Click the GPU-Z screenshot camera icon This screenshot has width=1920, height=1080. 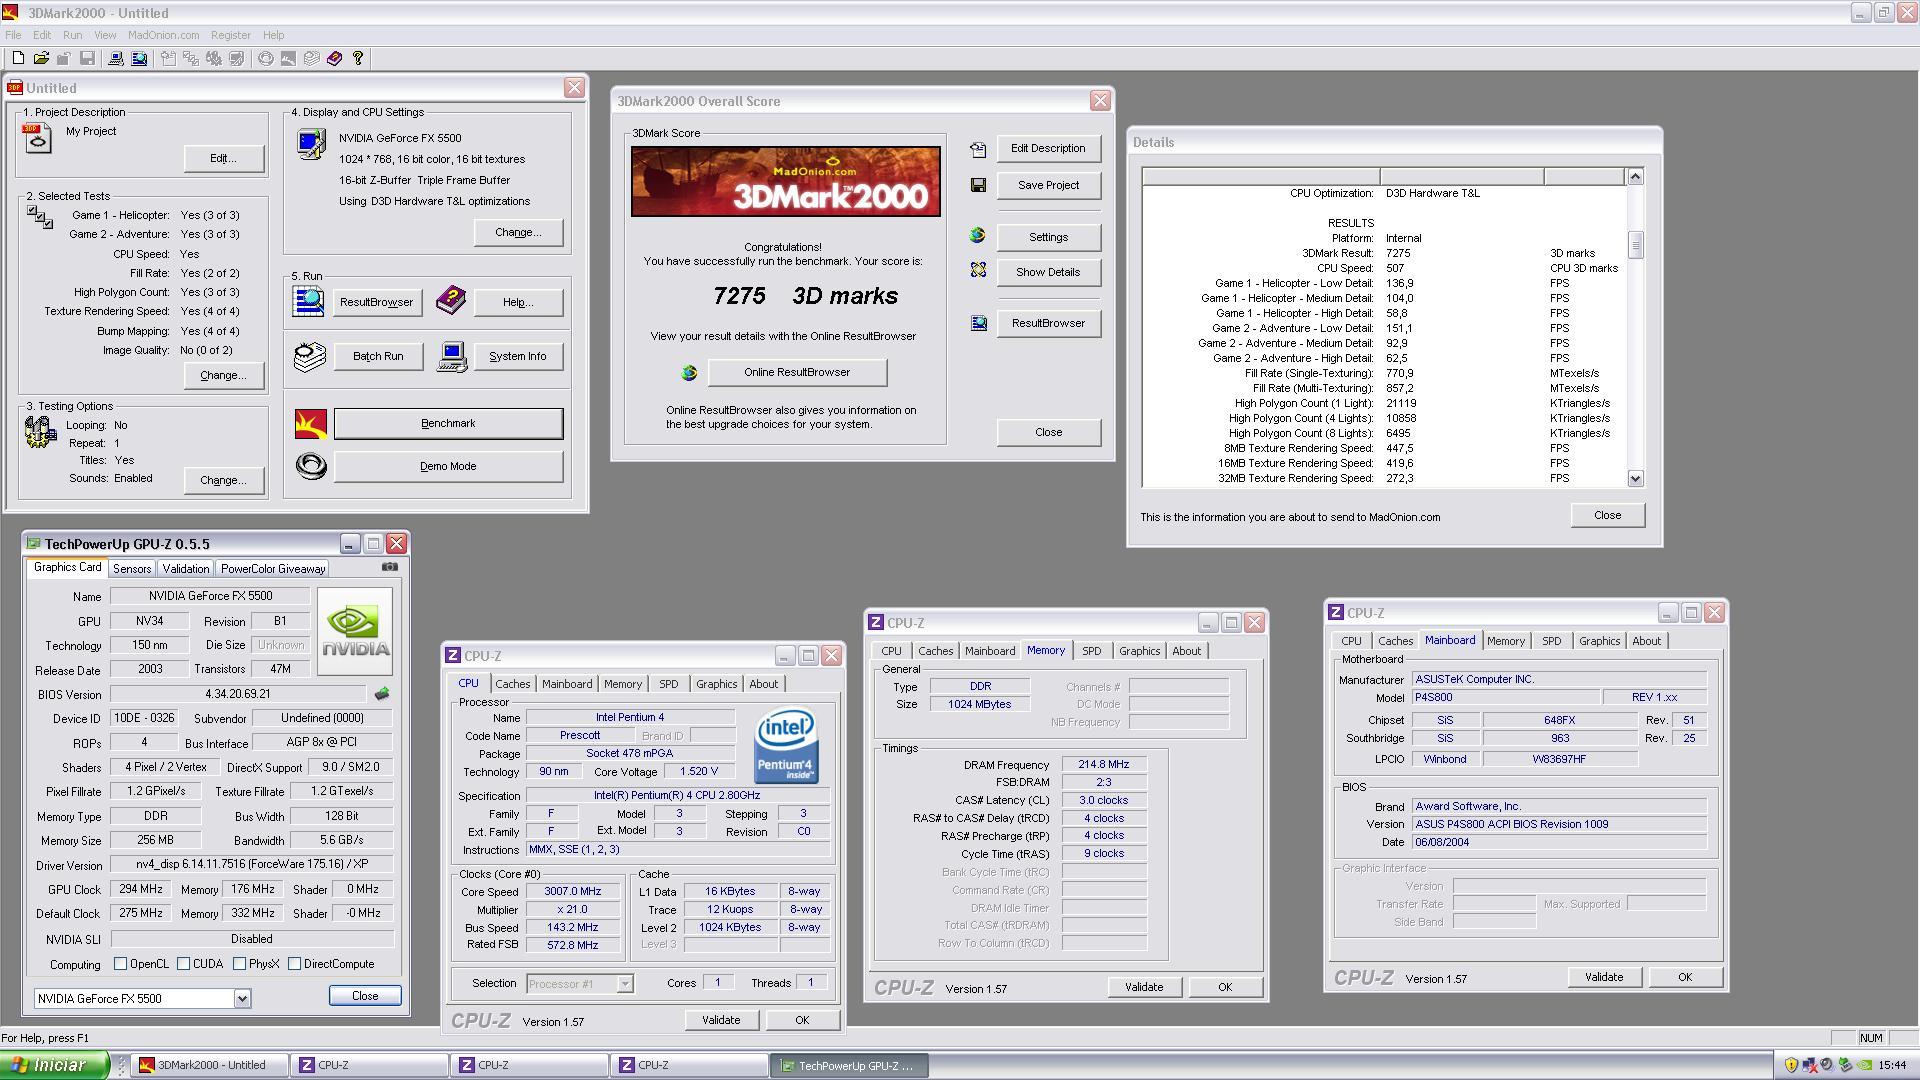[x=390, y=567]
